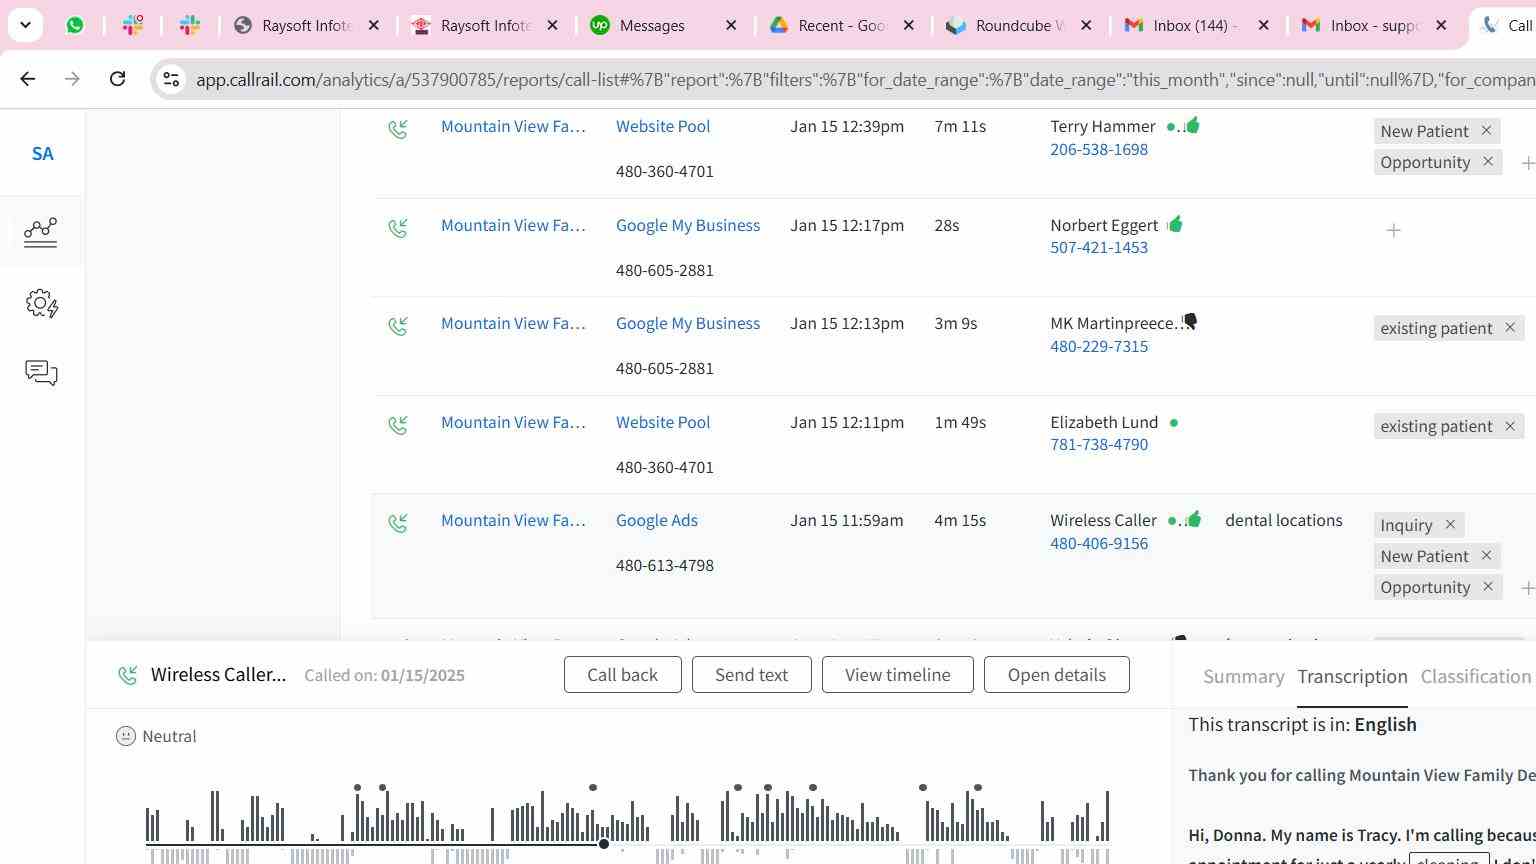Click the thumbs-down icon beside MK Martinpreece
This screenshot has width=1536, height=864.
point(1189,322)
